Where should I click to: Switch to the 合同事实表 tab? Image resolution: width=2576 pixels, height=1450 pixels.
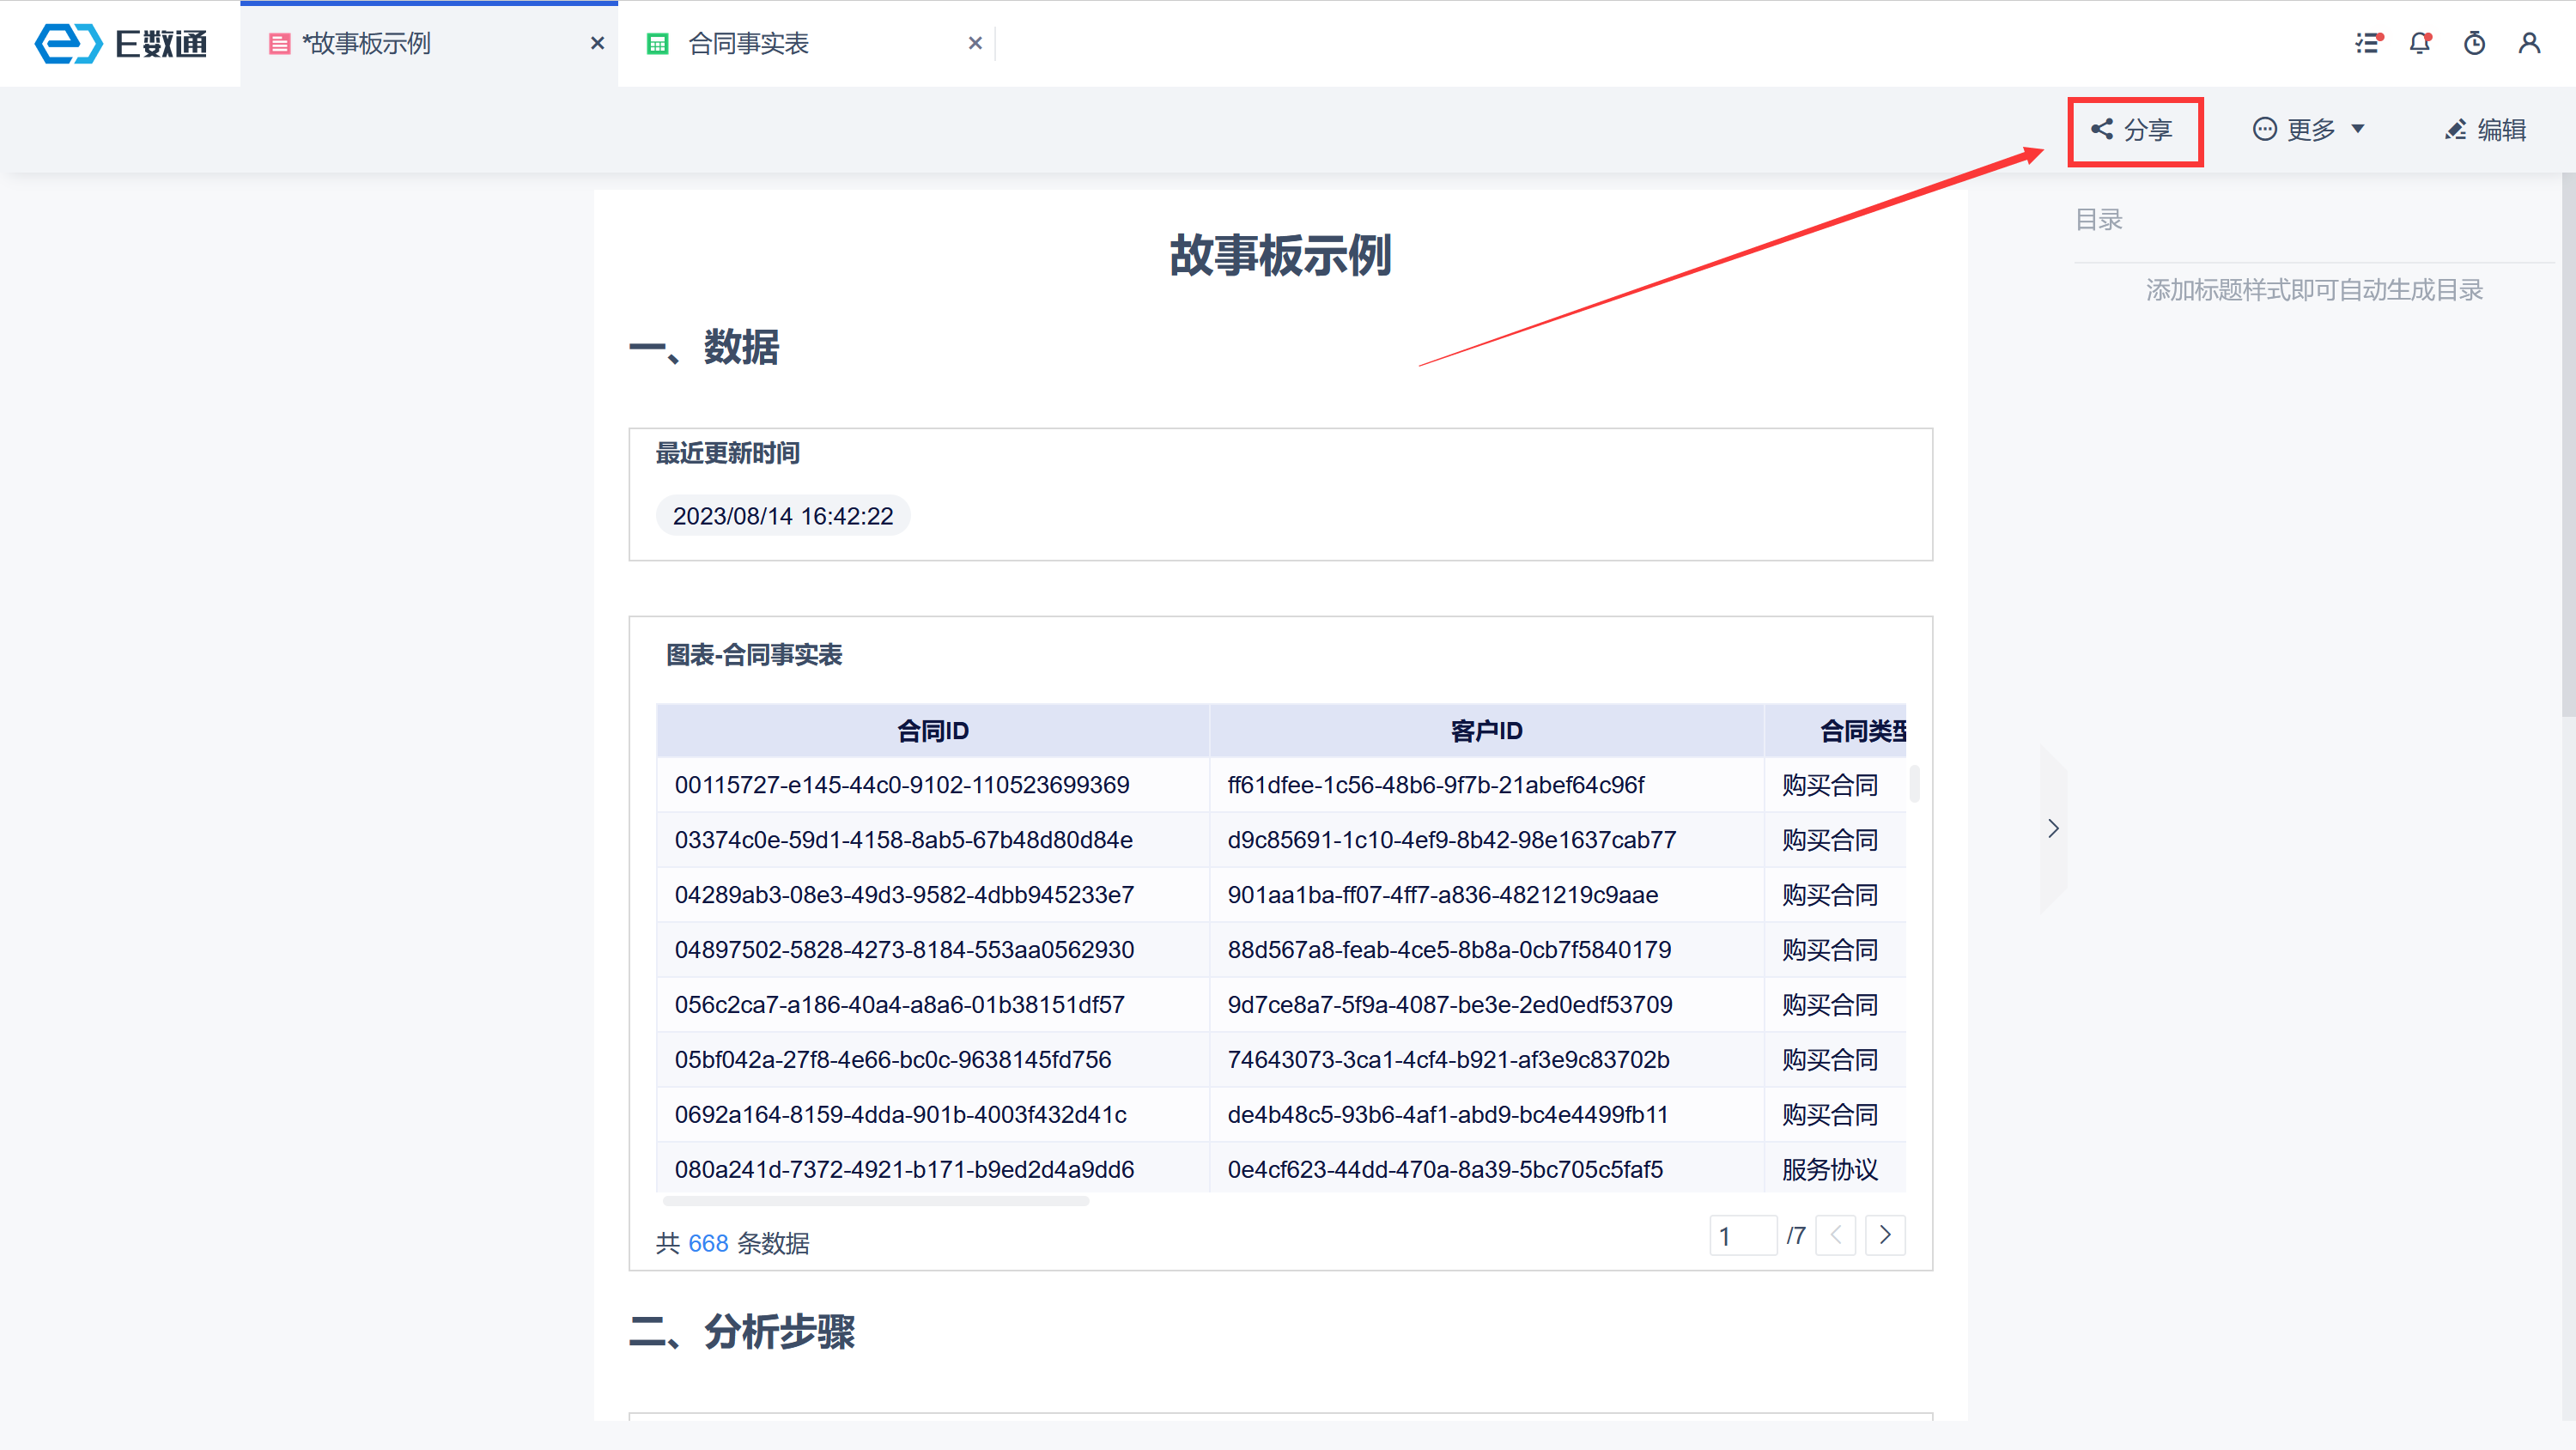point(748,44)
